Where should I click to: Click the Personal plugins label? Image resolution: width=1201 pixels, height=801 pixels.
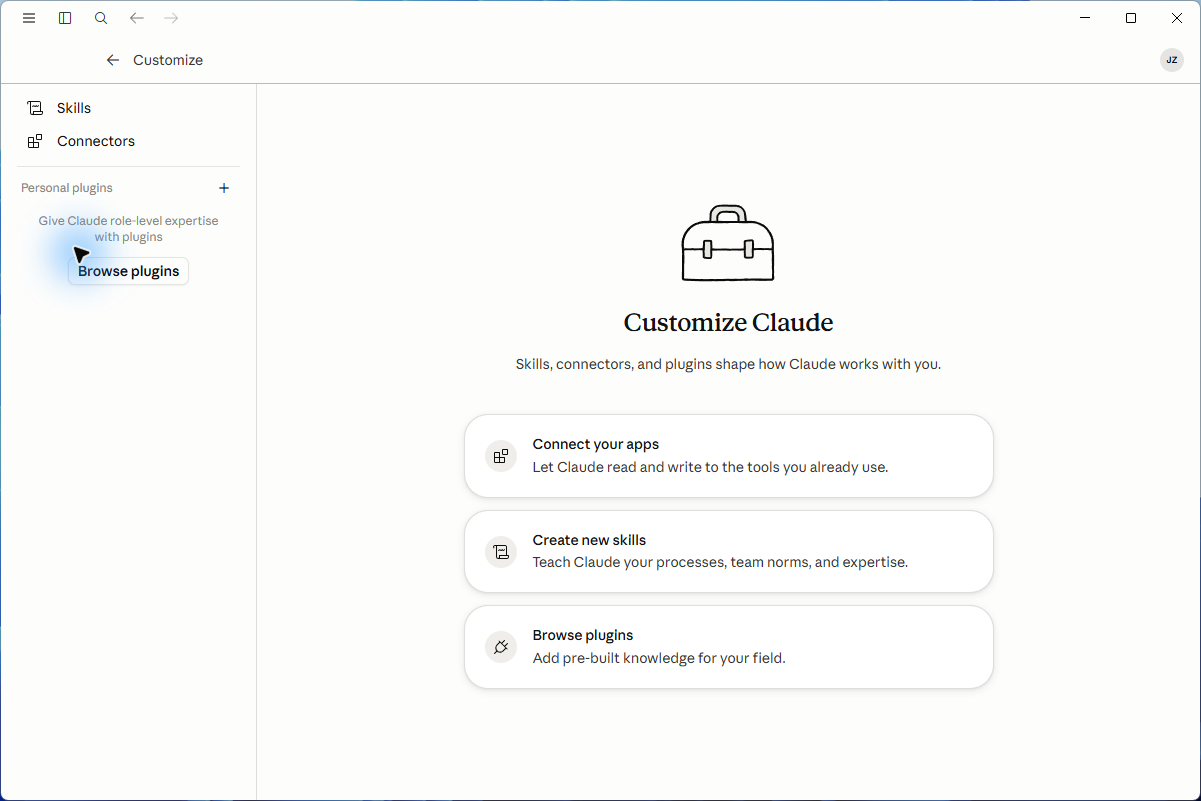67,188
